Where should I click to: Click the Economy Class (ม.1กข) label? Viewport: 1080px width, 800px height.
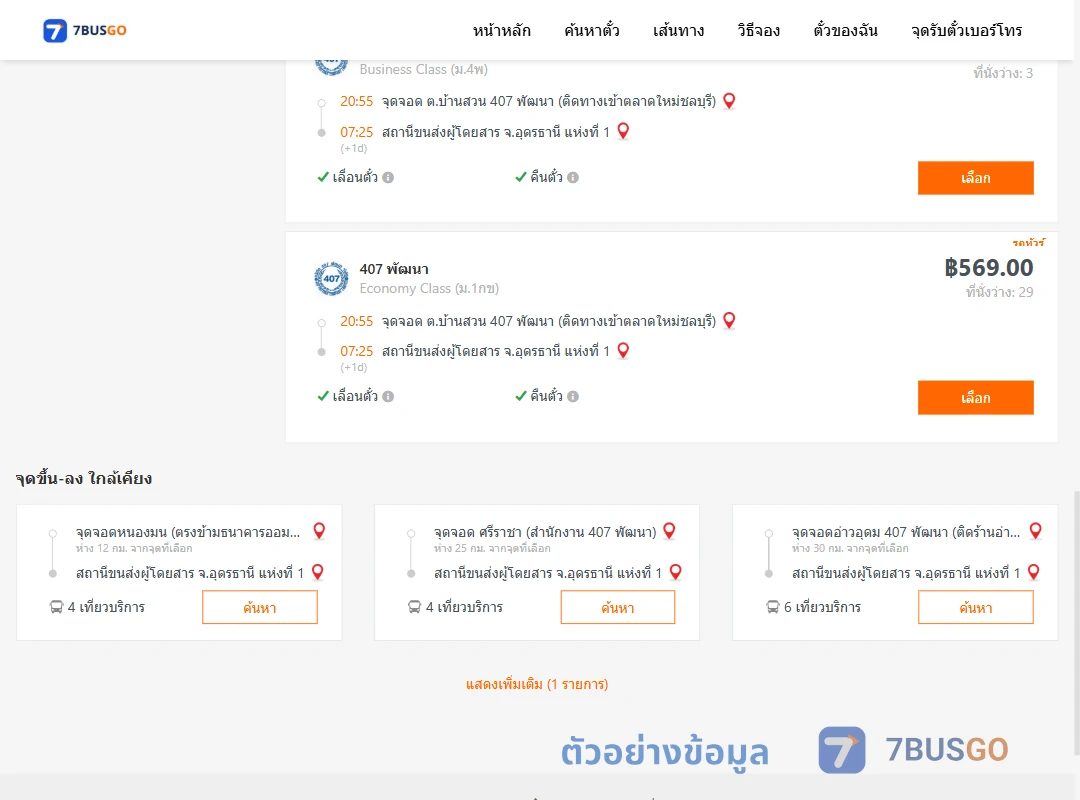tap(429, 289)
